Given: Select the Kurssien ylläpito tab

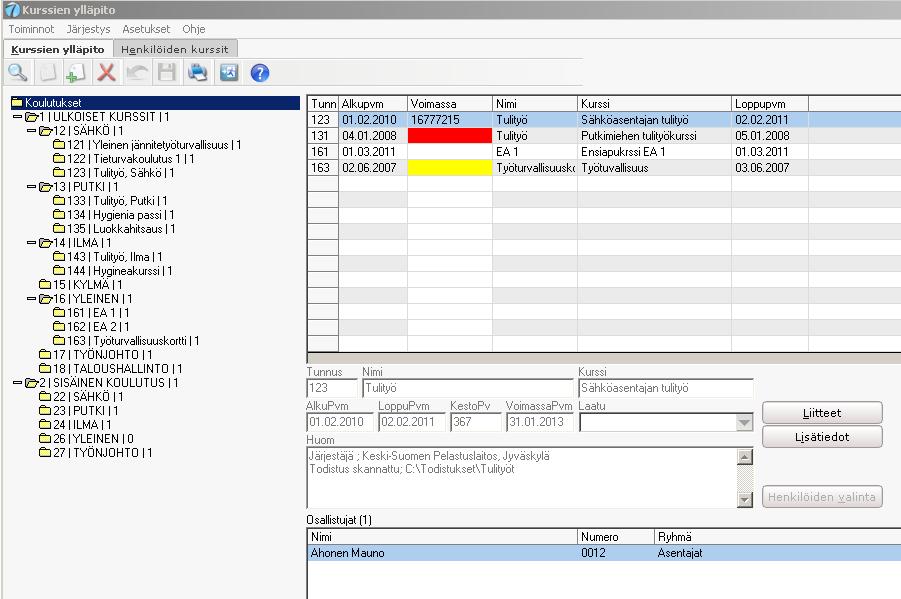Looking at the screenshot, I should 57,49.
